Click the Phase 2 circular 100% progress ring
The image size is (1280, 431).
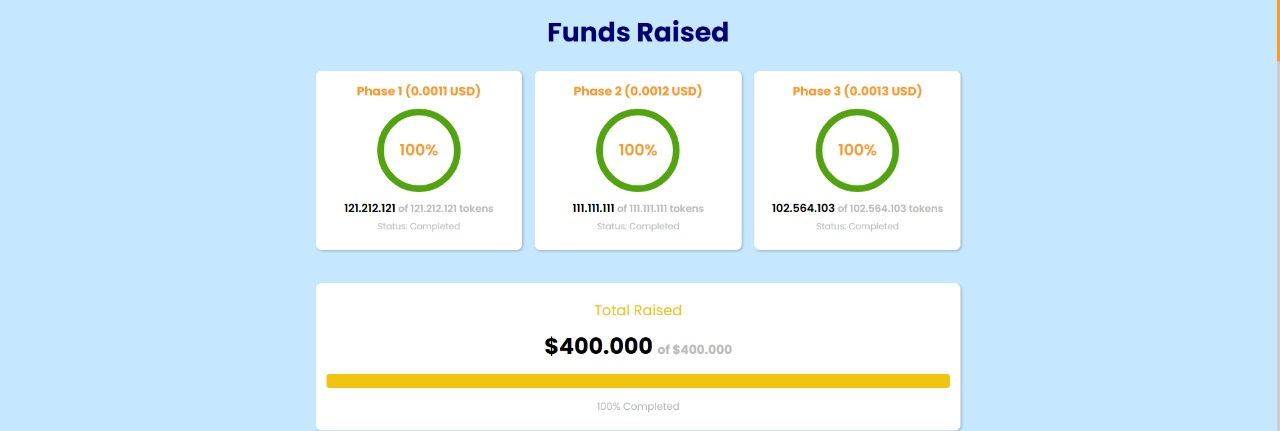[637, 150]
